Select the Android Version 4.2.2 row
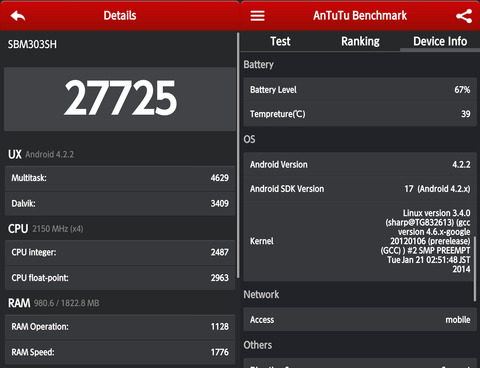The image size is (480, 368). pyautogui.click(x=360, y=164)
